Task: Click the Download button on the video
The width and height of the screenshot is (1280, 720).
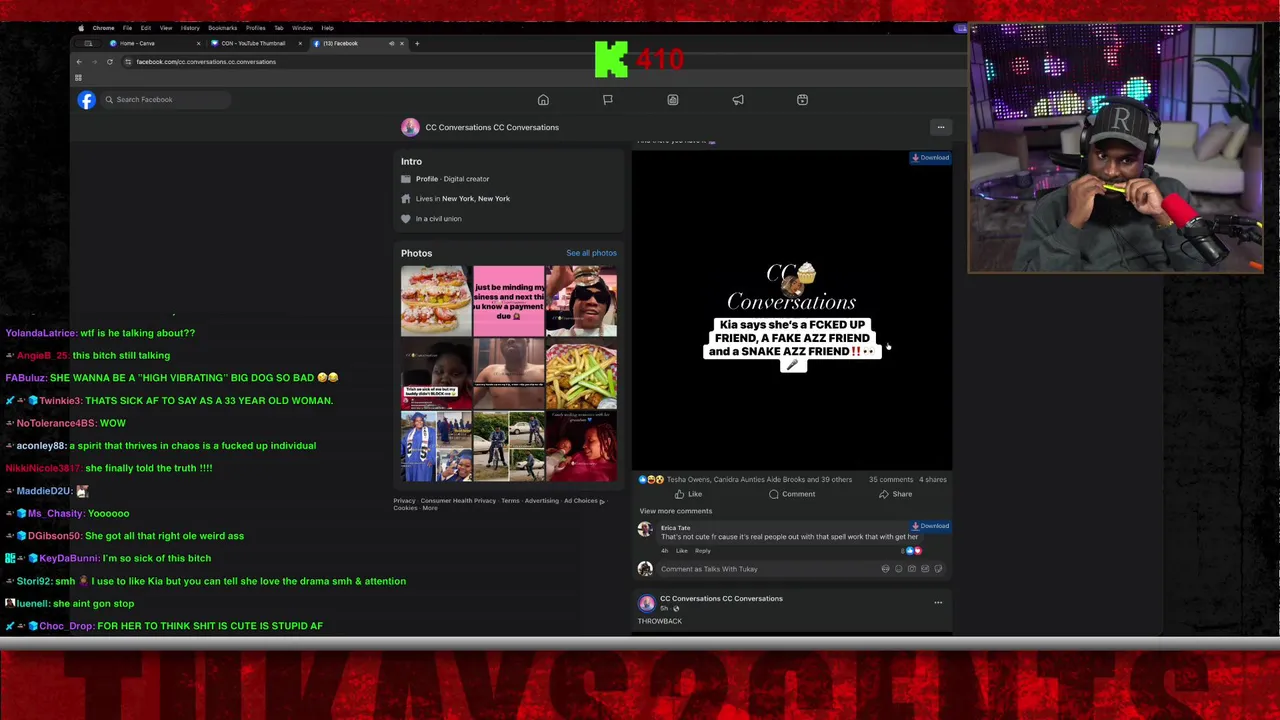Action: point(930,157)
